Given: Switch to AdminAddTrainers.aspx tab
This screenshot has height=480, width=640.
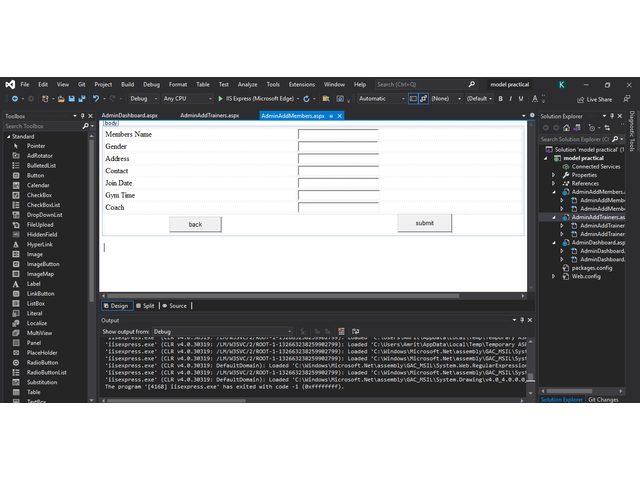Looking at the screenshot, I should click(x=212, y=116).
